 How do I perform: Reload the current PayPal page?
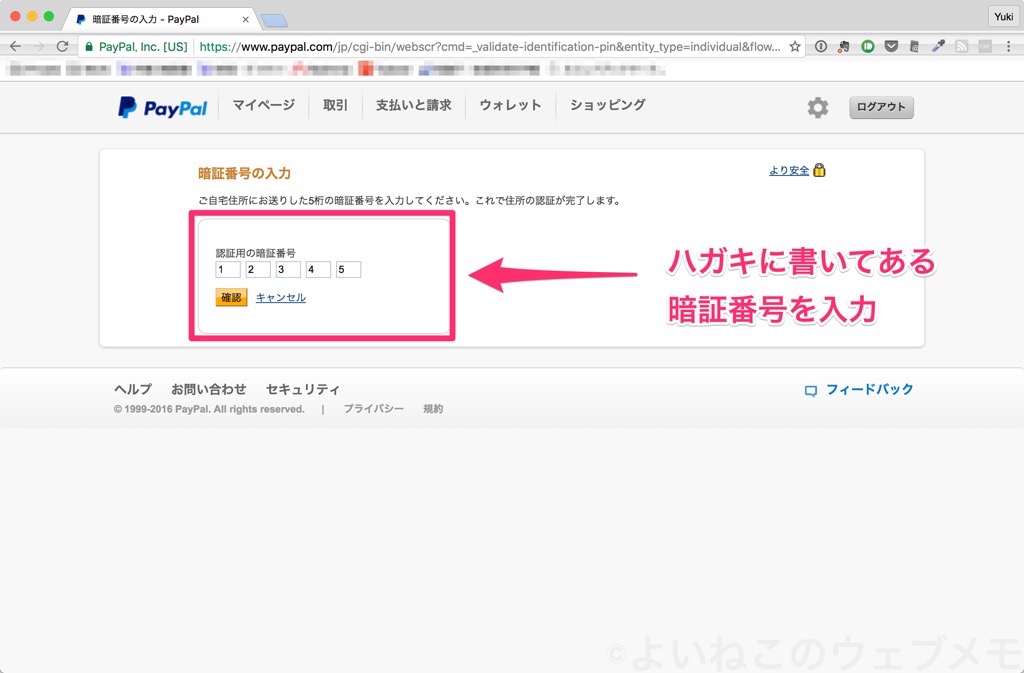[63, 45]
